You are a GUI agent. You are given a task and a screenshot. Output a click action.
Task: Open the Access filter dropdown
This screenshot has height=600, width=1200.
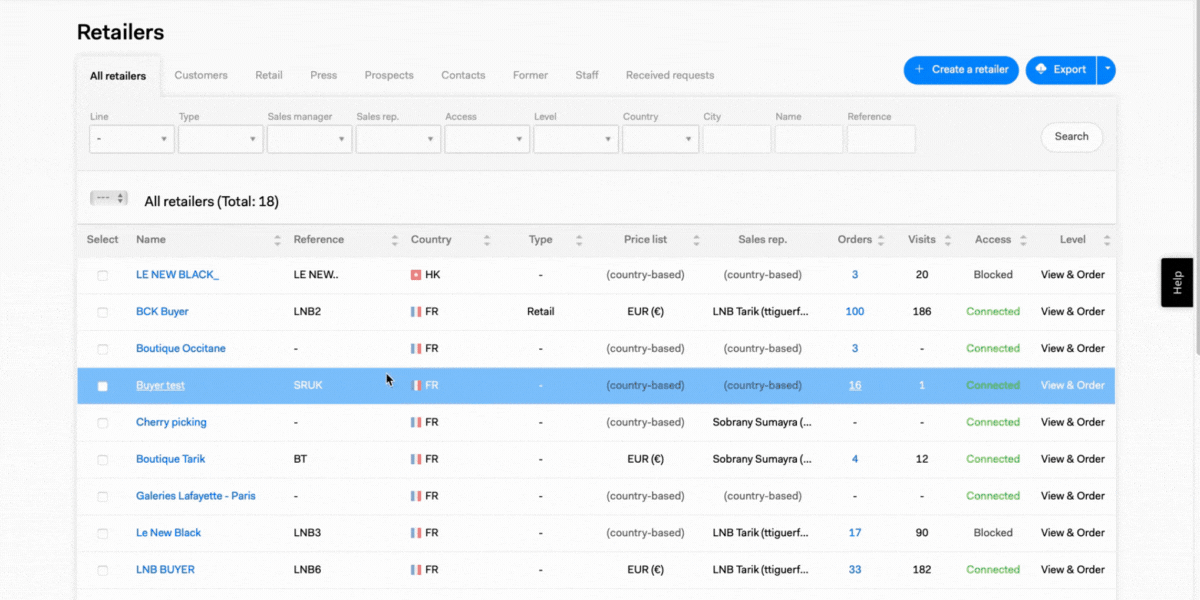point(487,139)
